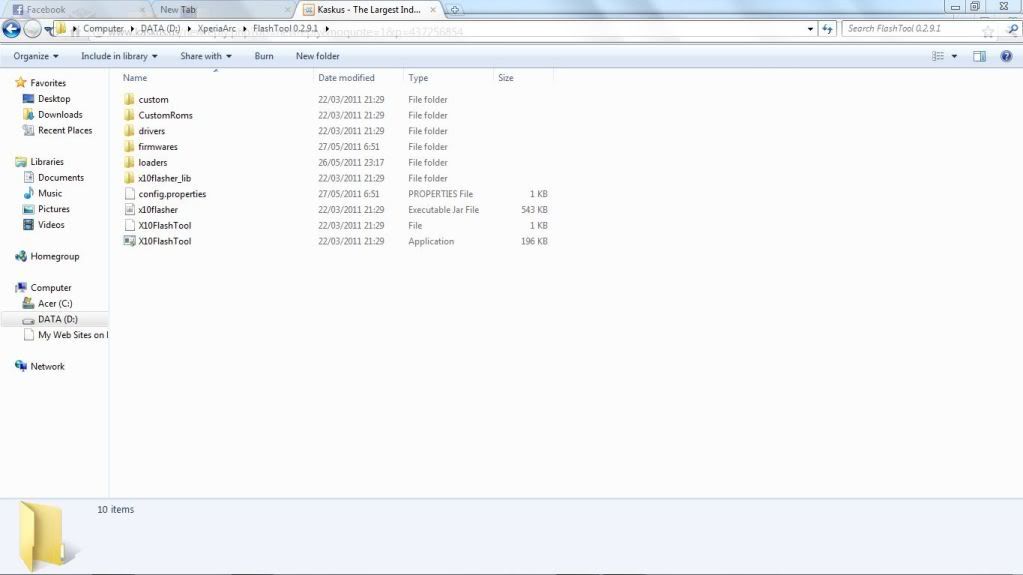Expand breadcrumb arrow after DATA (D:)
Viewport: 1023px width, 575px height.
click(x=189, y=29)
